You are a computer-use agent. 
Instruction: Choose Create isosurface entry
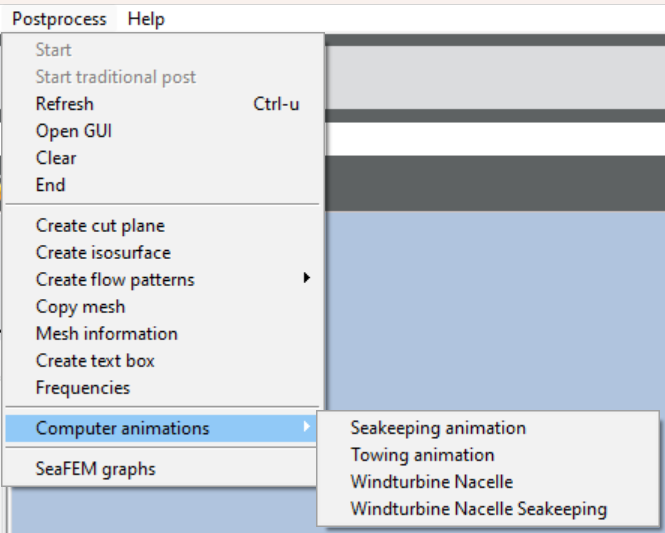pyautogui.click(x=162, y=253)
